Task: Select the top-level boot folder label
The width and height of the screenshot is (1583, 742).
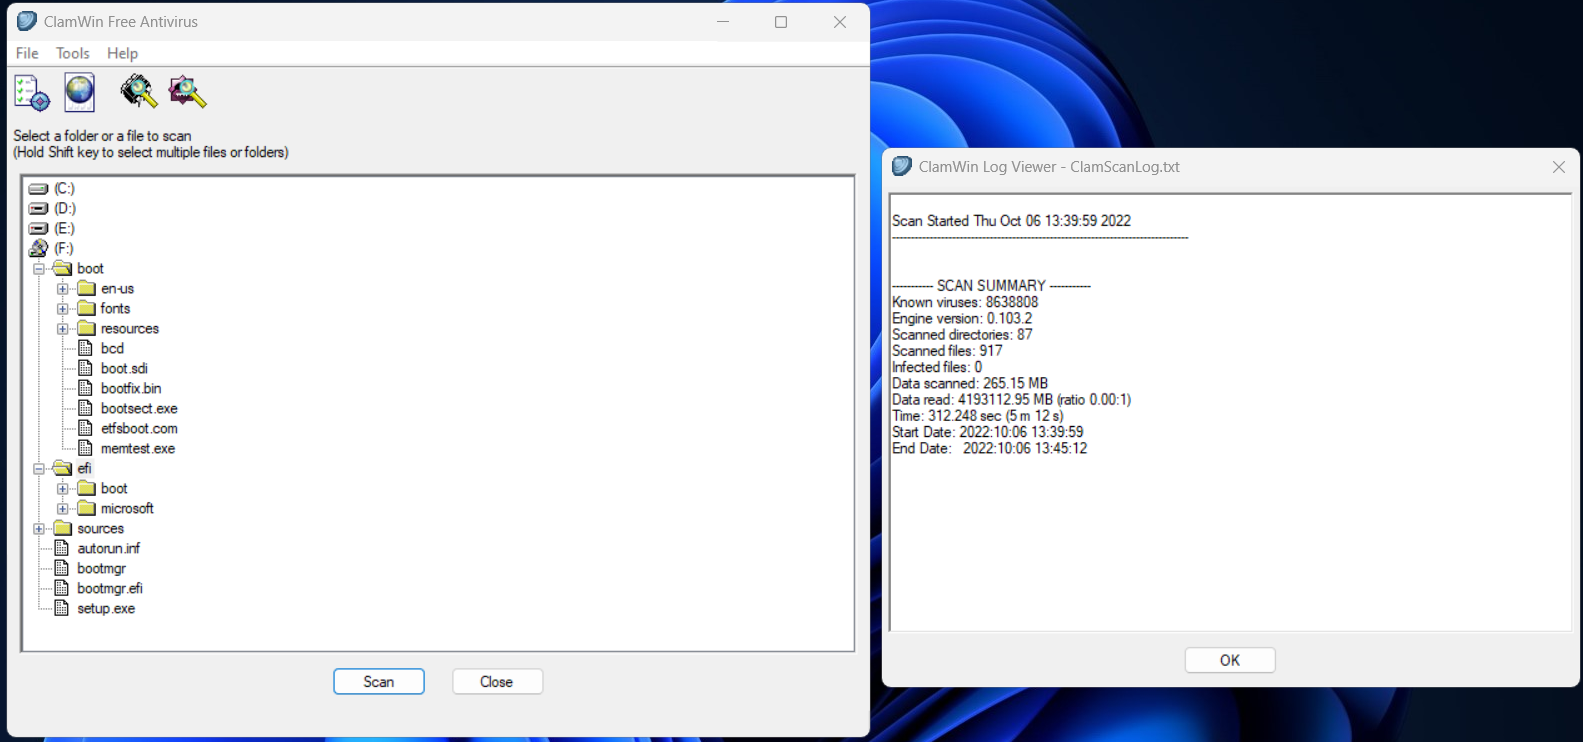Action: [x=90, y=268]
